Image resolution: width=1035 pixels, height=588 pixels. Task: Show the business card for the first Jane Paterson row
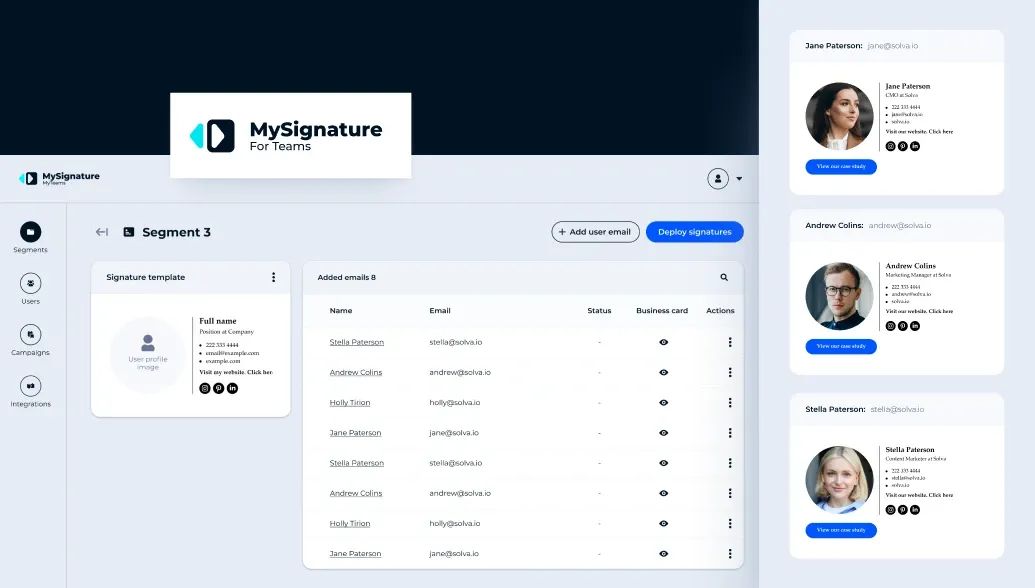tap(663, 433)
